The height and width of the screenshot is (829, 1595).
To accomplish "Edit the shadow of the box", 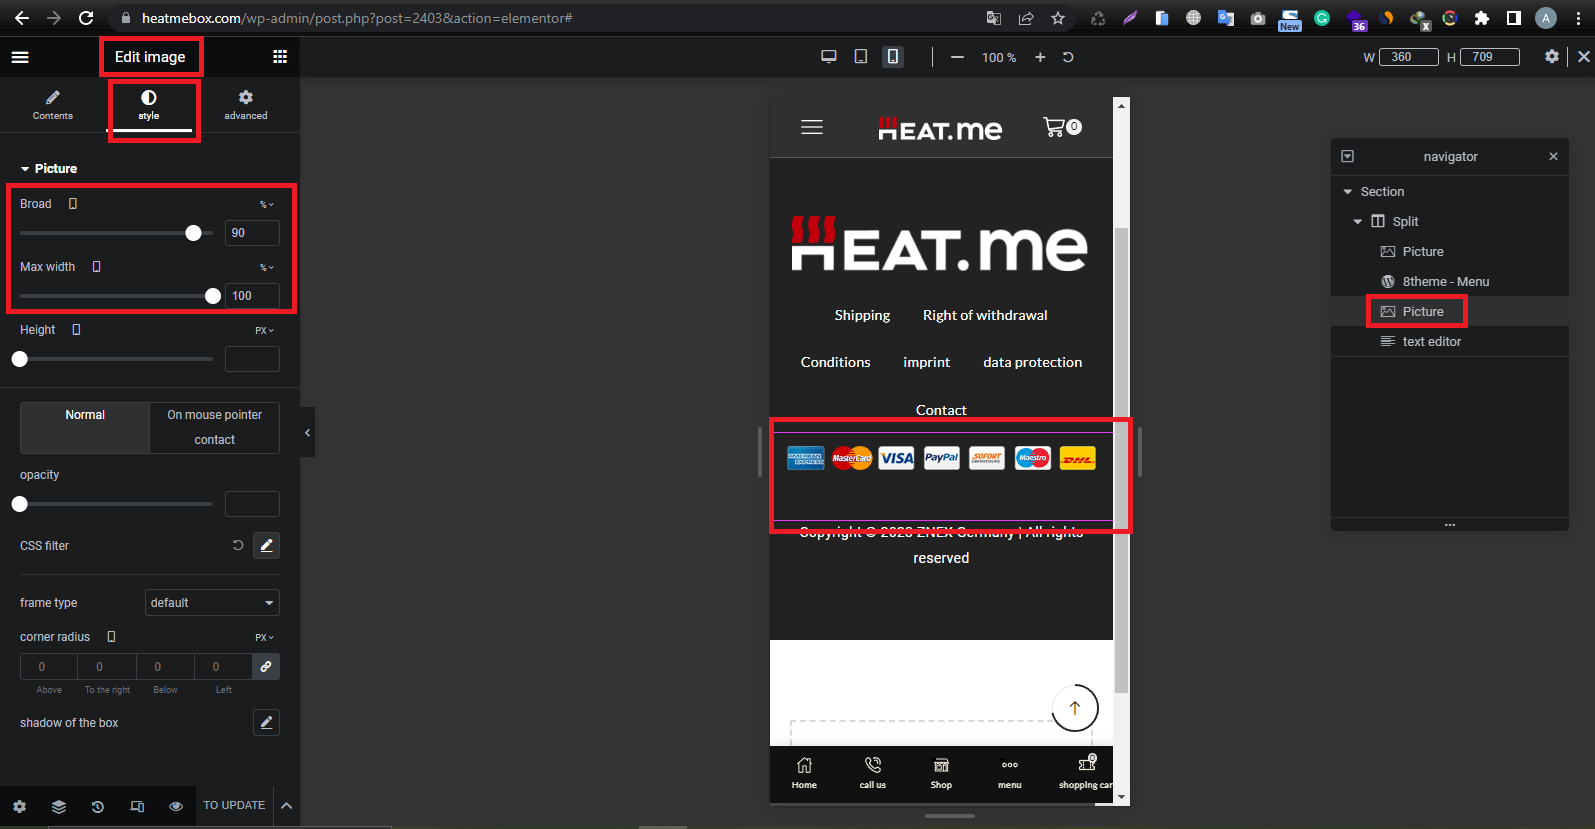I will point(266,722).
